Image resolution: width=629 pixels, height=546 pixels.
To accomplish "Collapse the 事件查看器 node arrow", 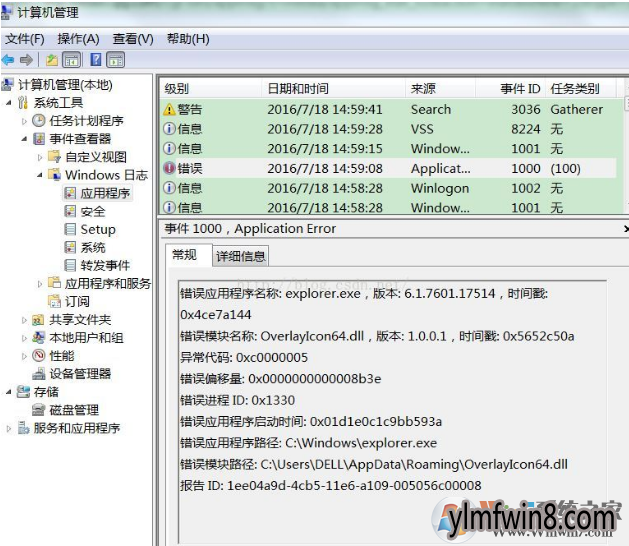I will (x=24, y=139).
